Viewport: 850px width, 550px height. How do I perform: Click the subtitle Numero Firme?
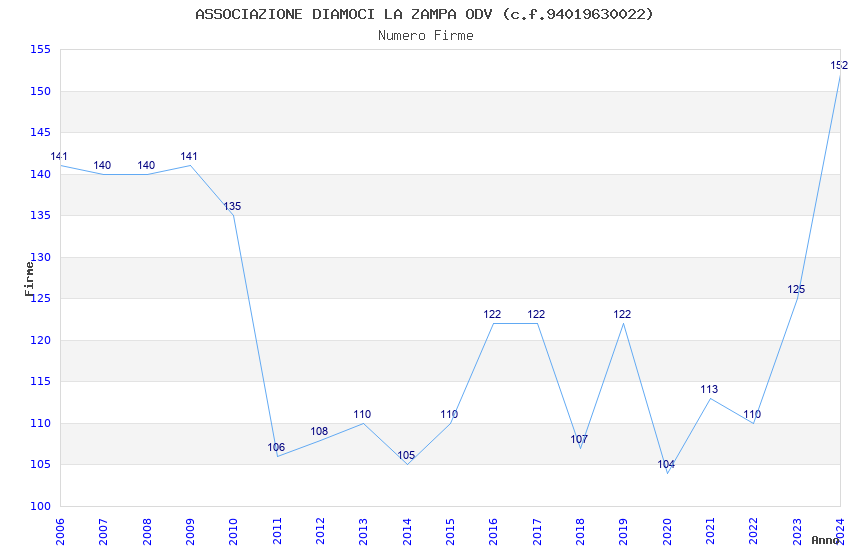426,36
